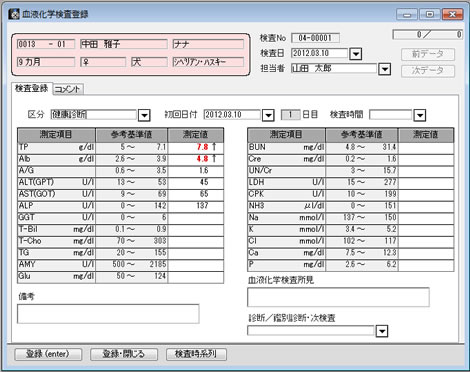The image size is (470, 372).
Task: Click the 次データ button
Action: 428,71
